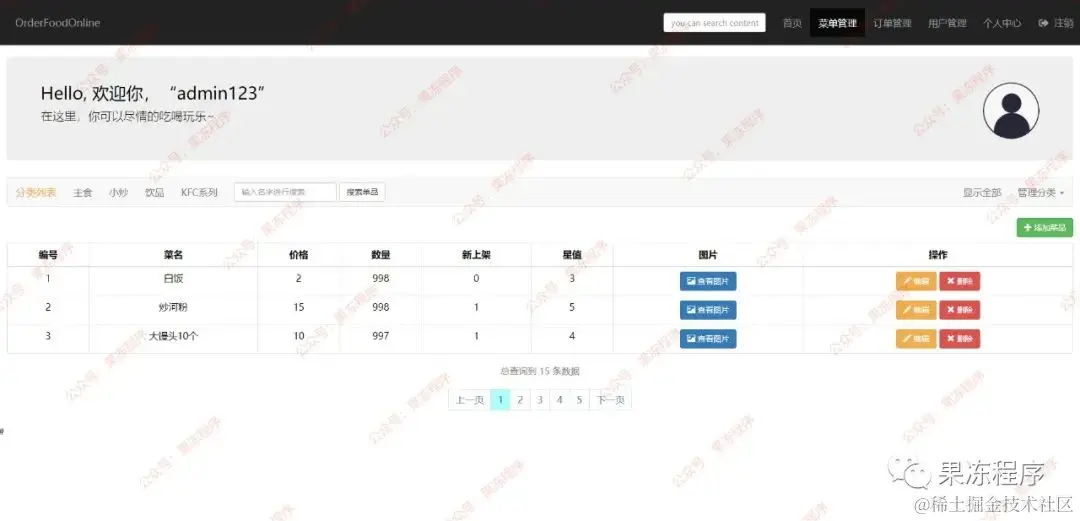
Task: Focus the dish name search field
Action: tap(285, 192)
